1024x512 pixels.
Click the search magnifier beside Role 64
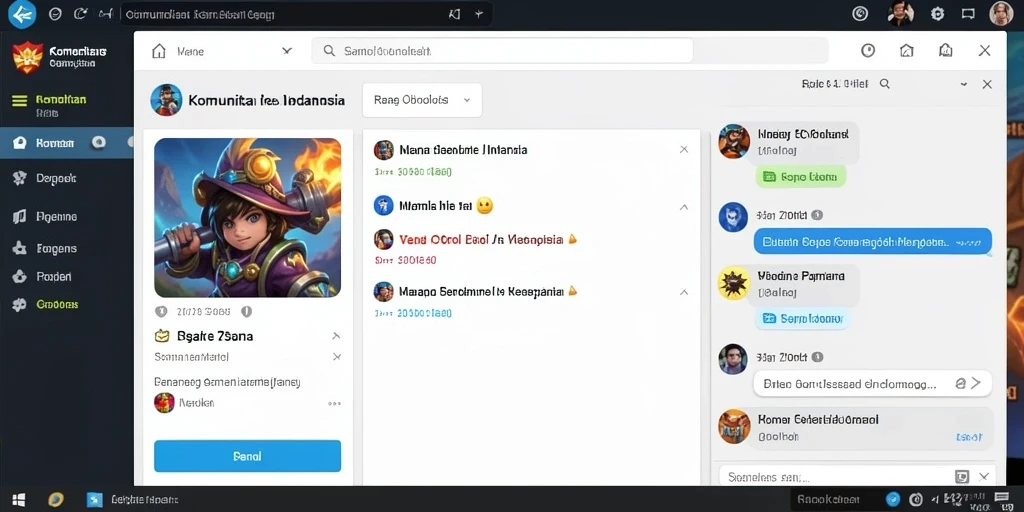(884, 84)
